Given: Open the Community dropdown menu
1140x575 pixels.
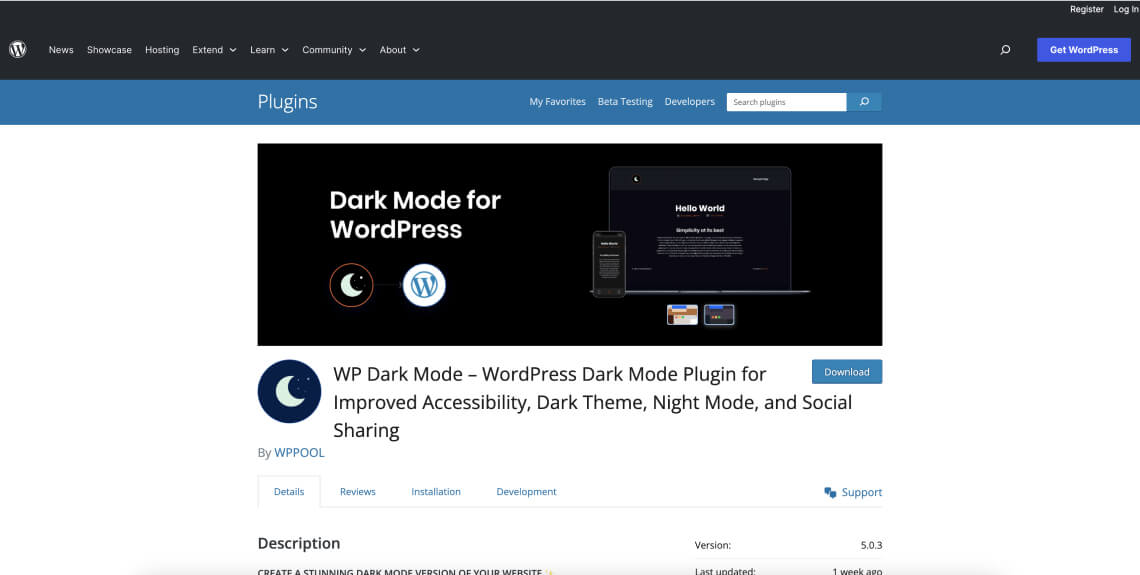Looking at the screenshot, I should pos(334,50).
